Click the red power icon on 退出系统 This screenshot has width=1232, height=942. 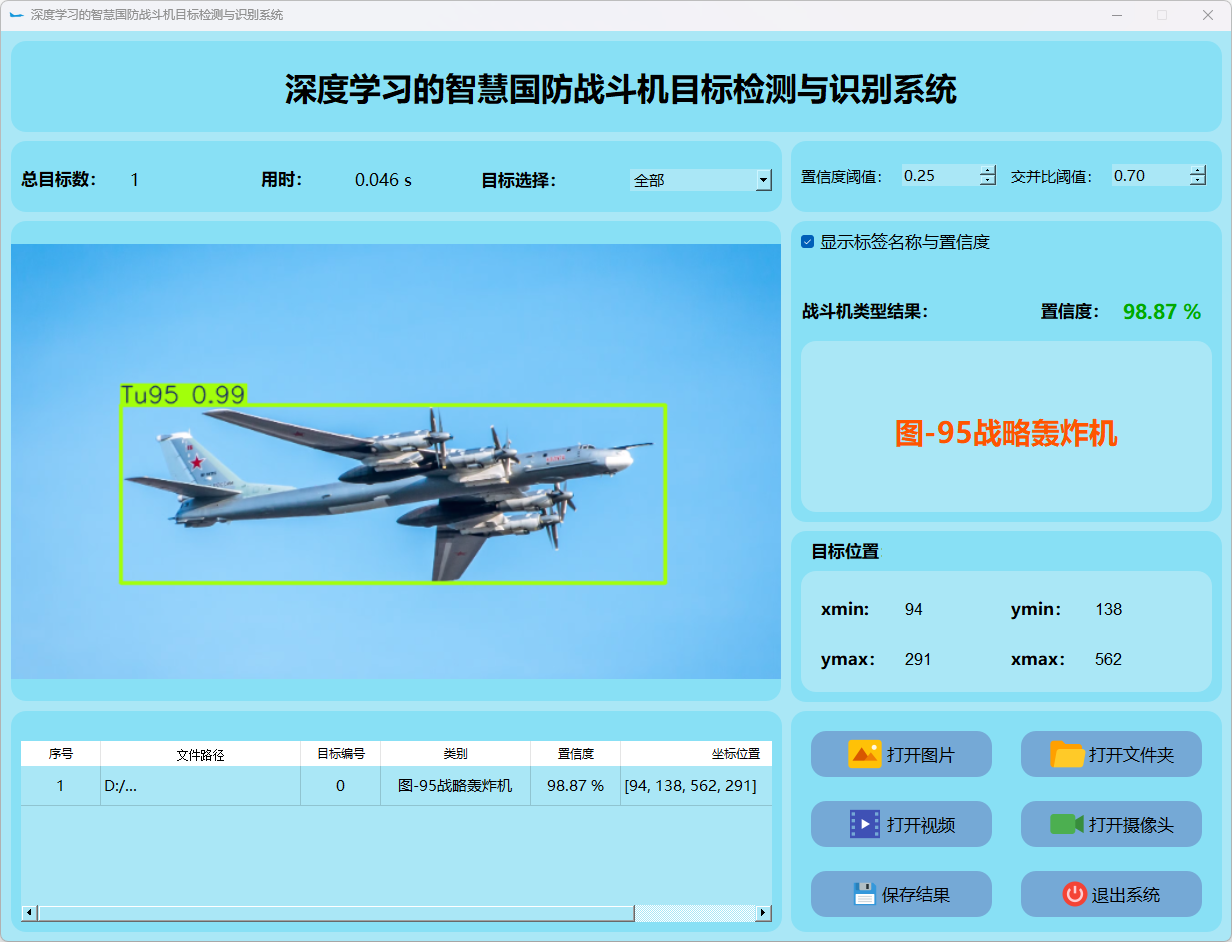pos(1074,894)
